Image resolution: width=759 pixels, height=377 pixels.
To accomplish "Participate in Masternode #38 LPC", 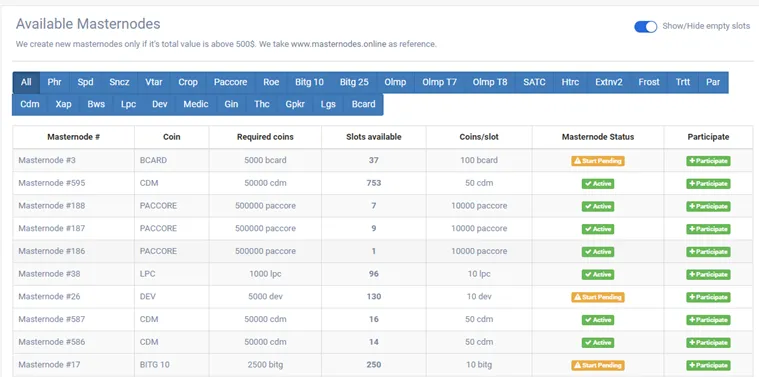I will 708,274.
